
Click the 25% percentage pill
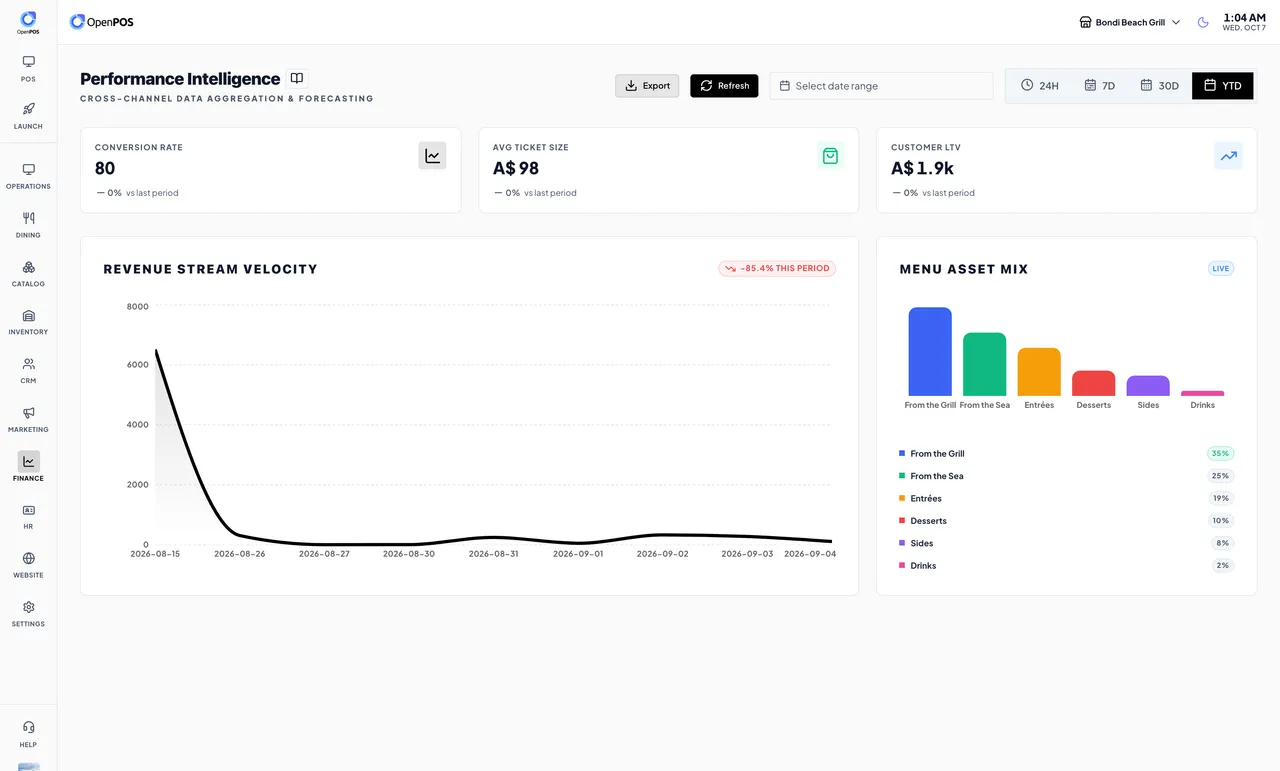(1220, 476)
